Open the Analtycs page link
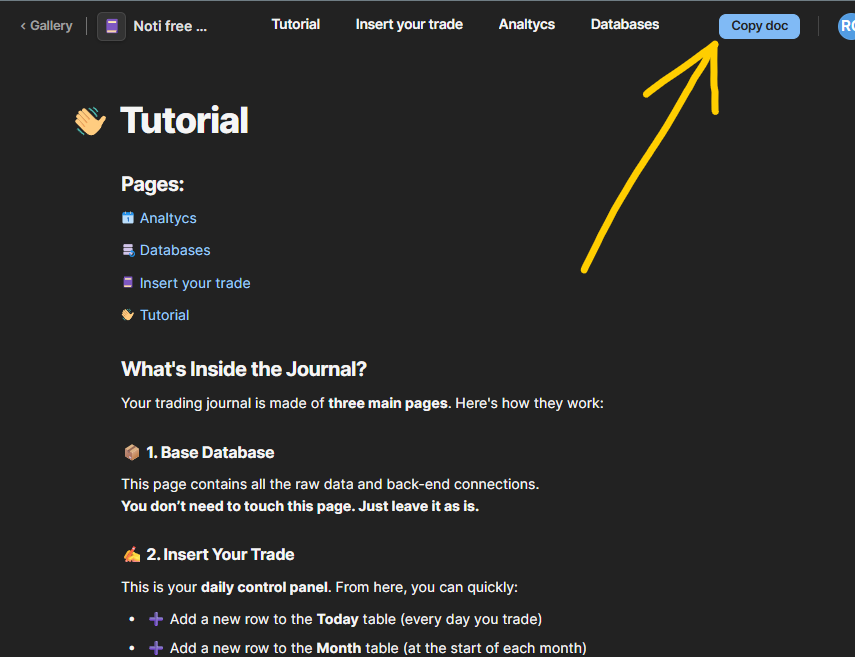855x657 pixels. (168, 218)
